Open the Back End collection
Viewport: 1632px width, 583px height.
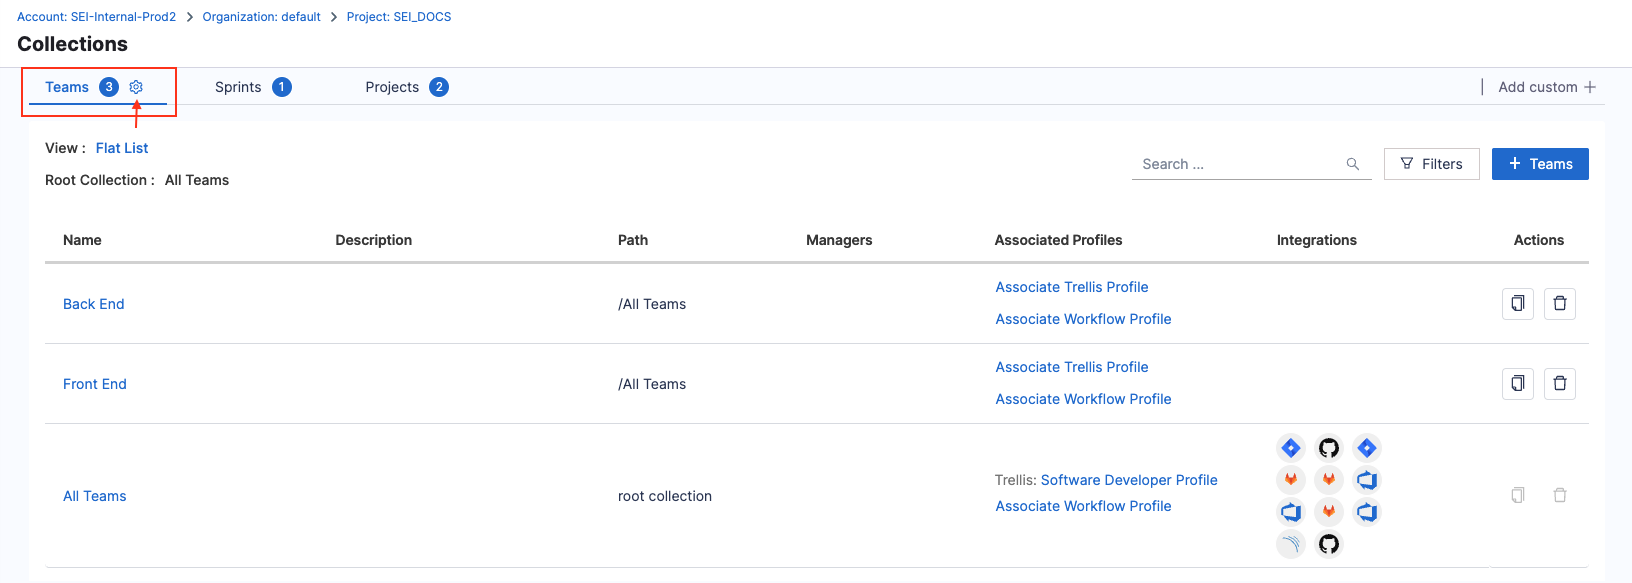pos(94,304)
